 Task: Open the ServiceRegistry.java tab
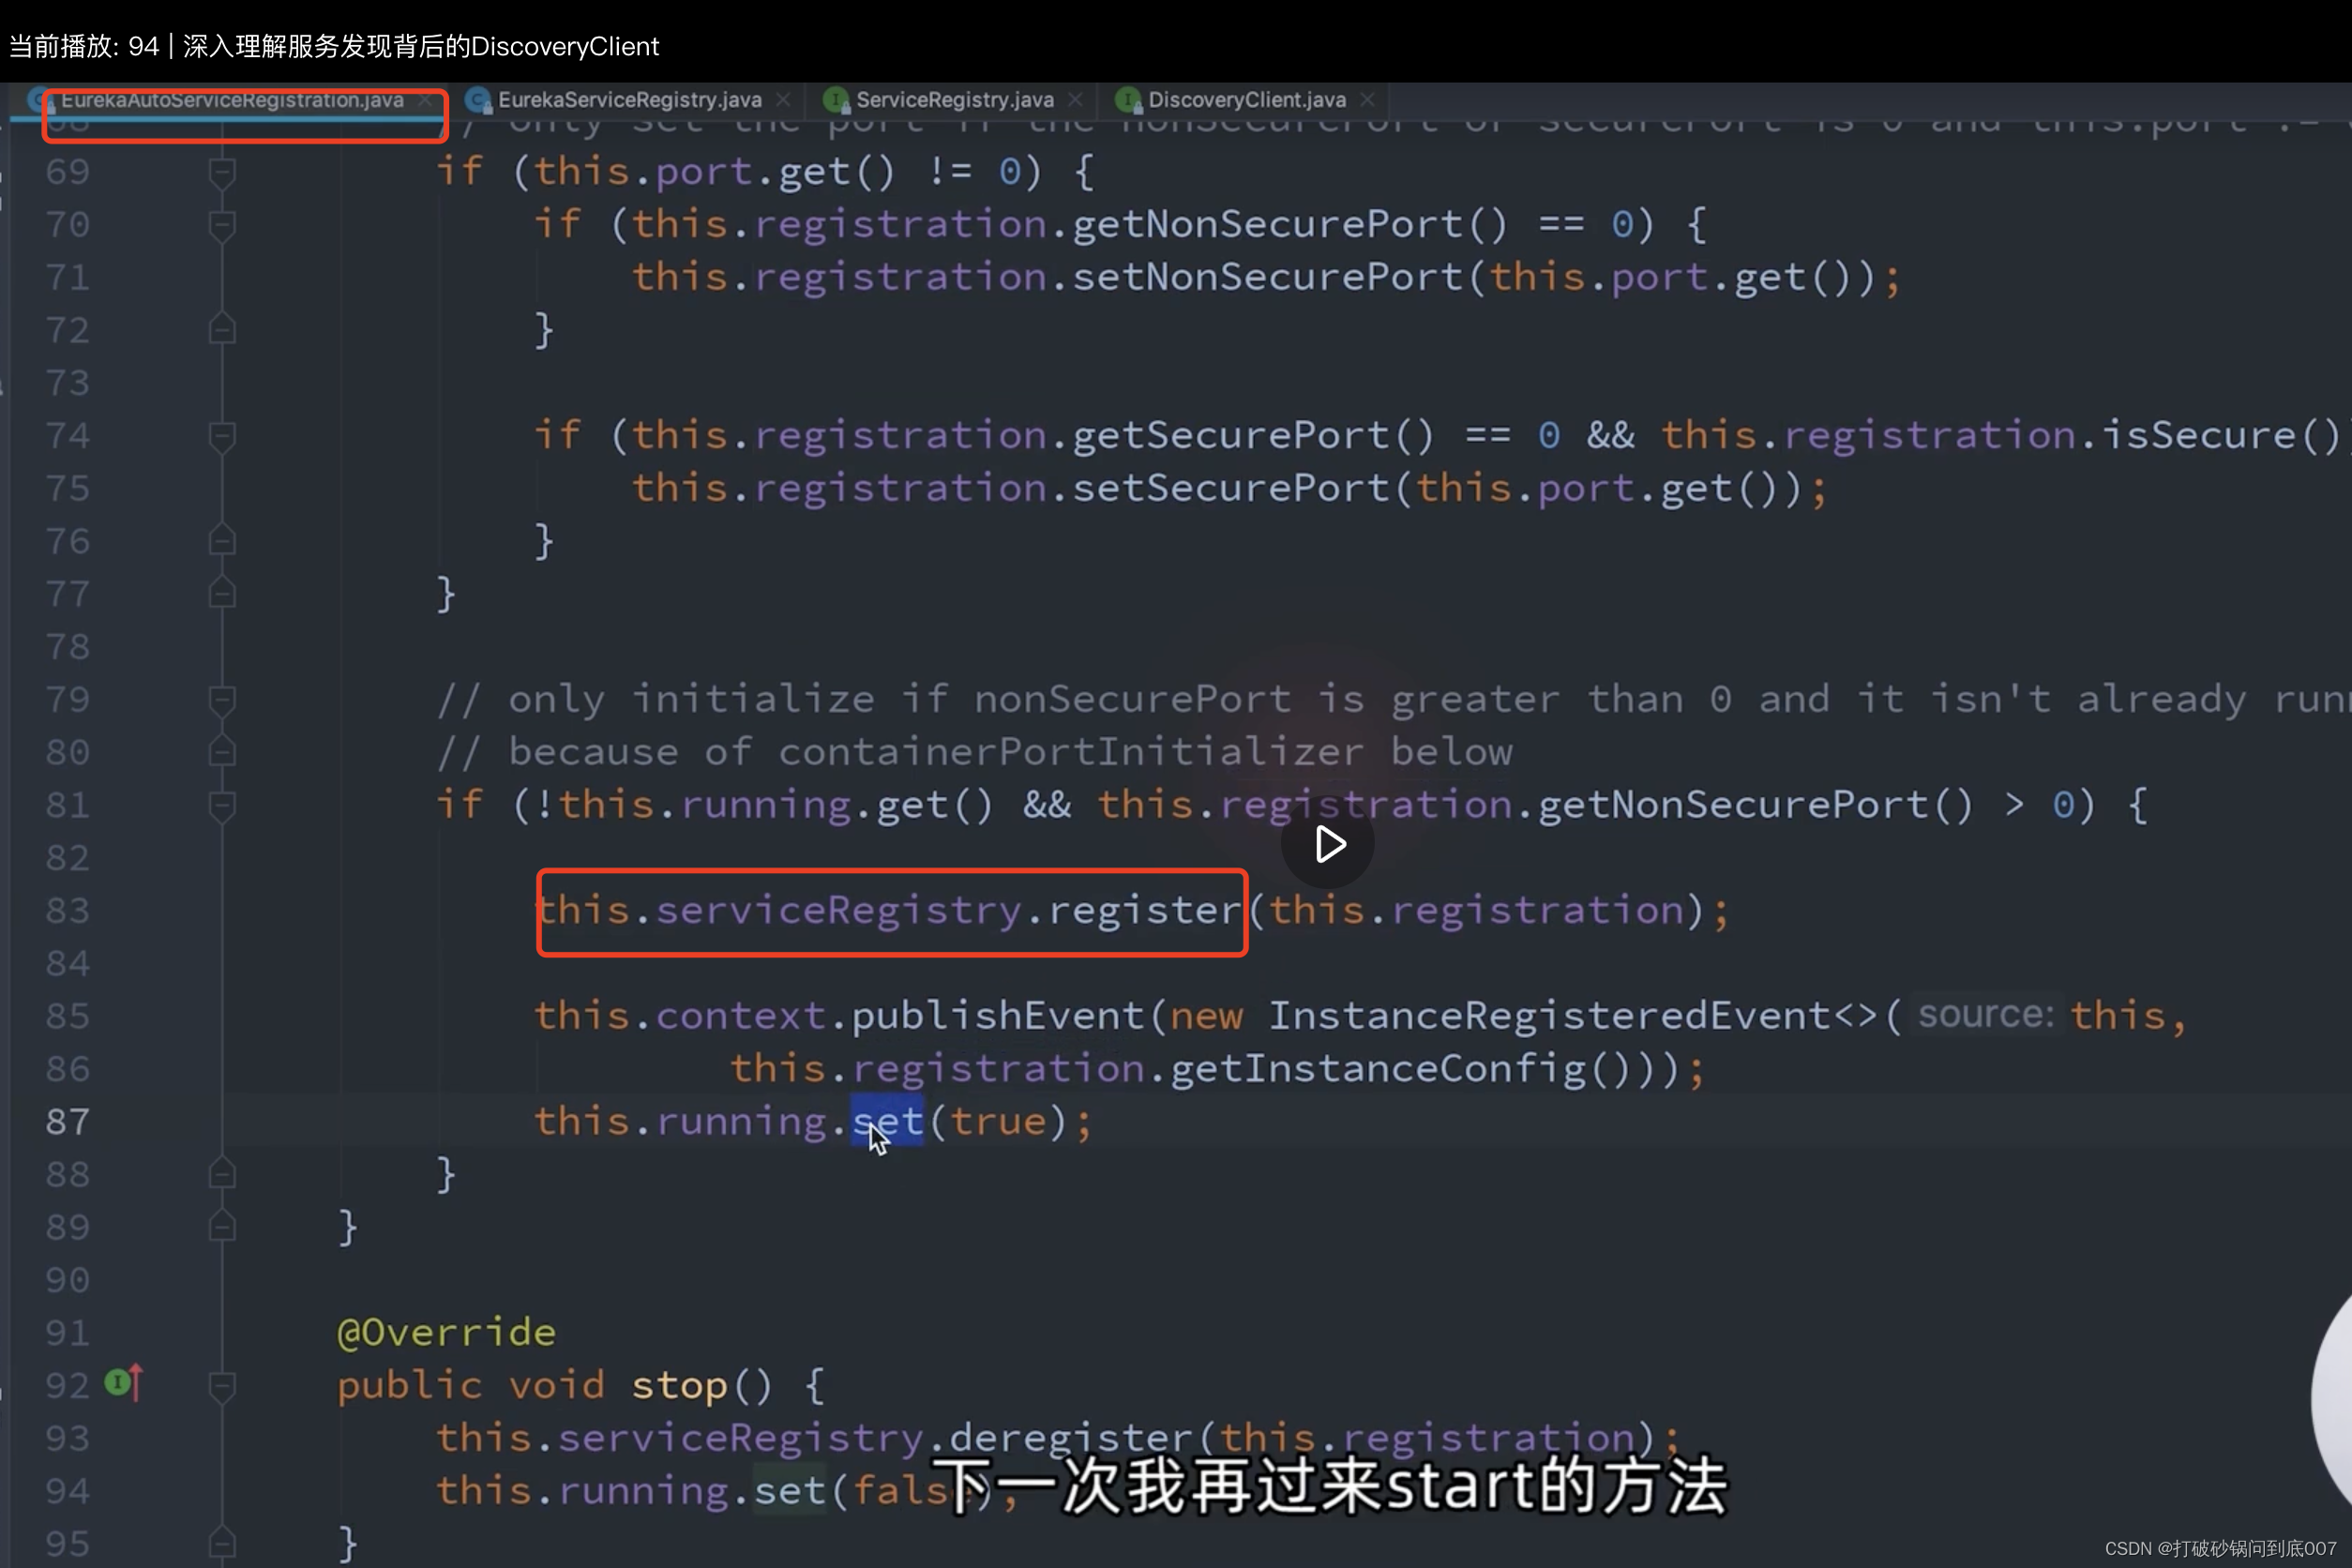pyautogui.click(x=954, y=100)
